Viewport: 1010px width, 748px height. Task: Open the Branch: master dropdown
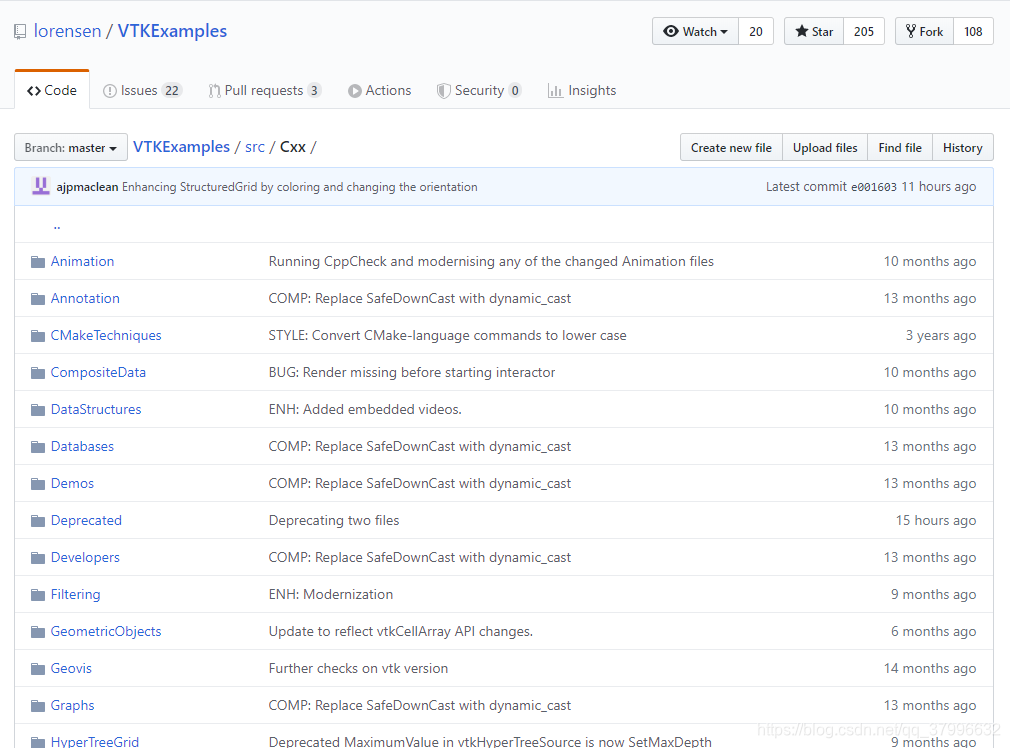click(70, 146)
